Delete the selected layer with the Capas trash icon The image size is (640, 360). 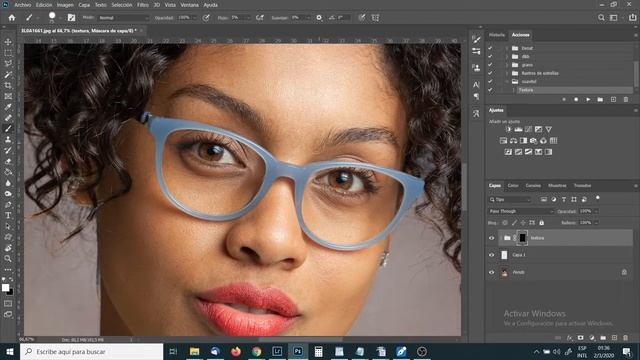[x=625, y=338]
